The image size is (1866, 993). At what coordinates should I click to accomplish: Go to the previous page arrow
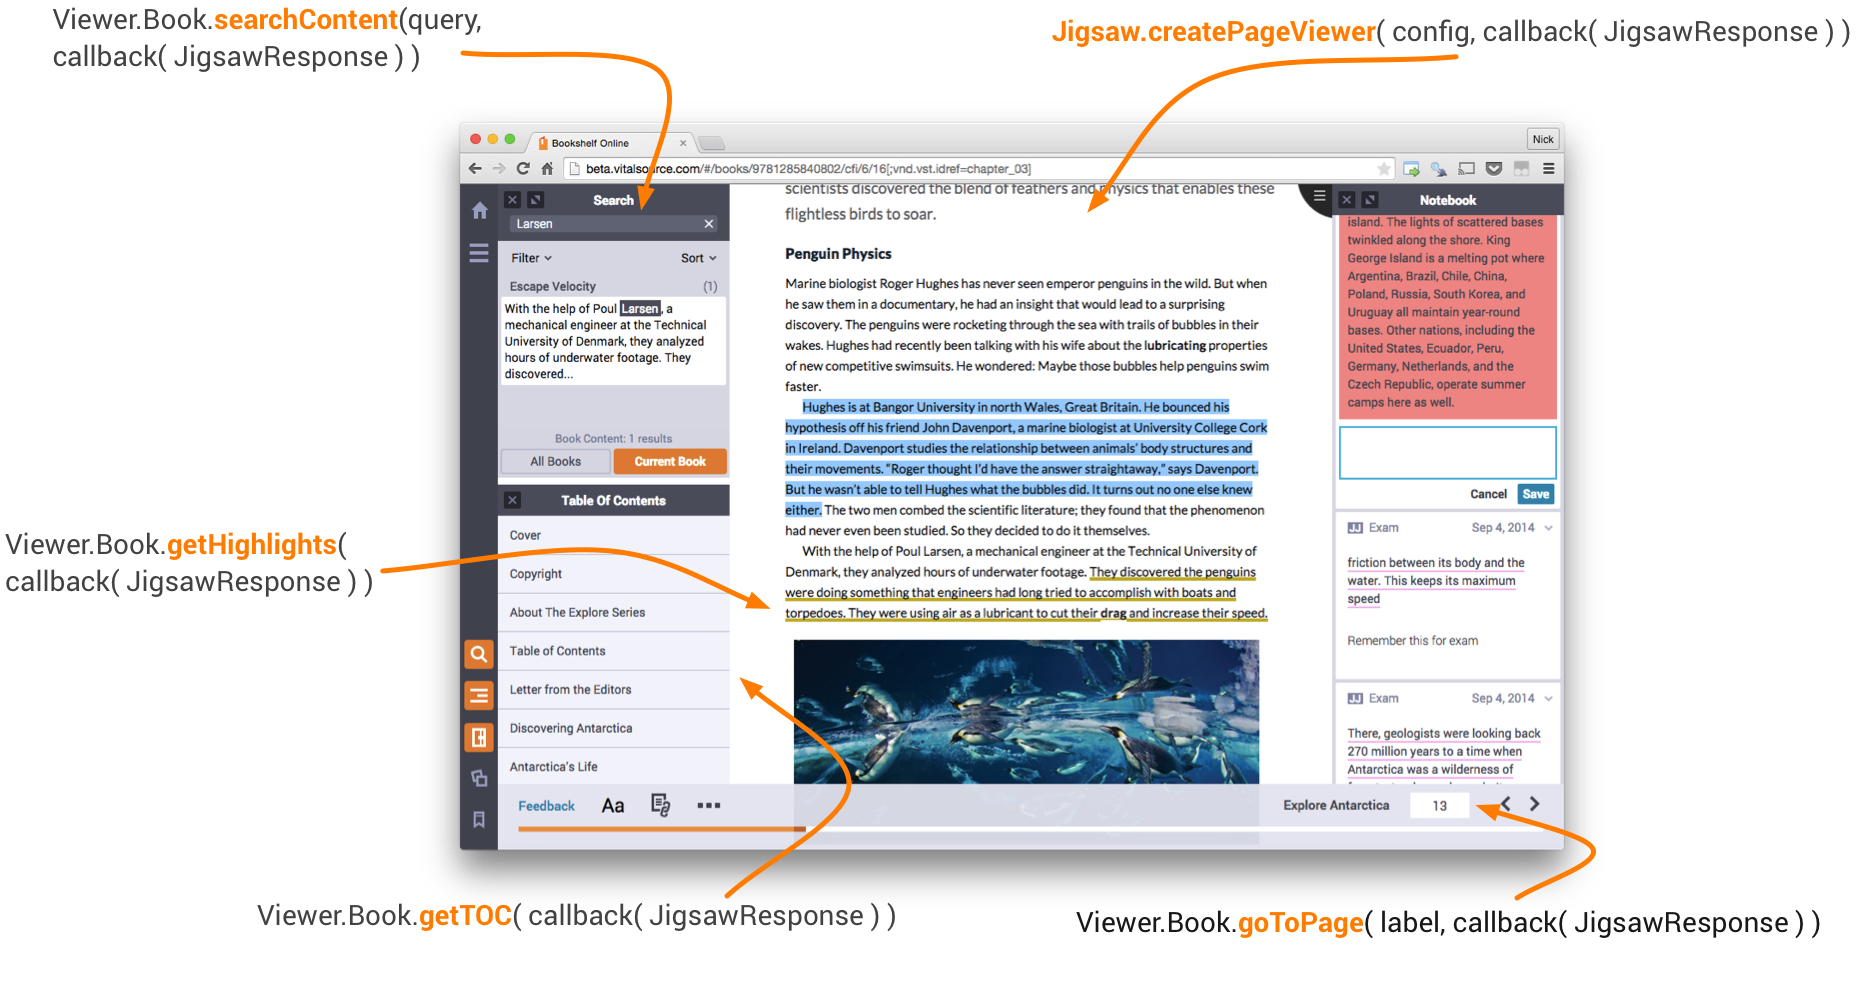click(x=1506, y=804)
